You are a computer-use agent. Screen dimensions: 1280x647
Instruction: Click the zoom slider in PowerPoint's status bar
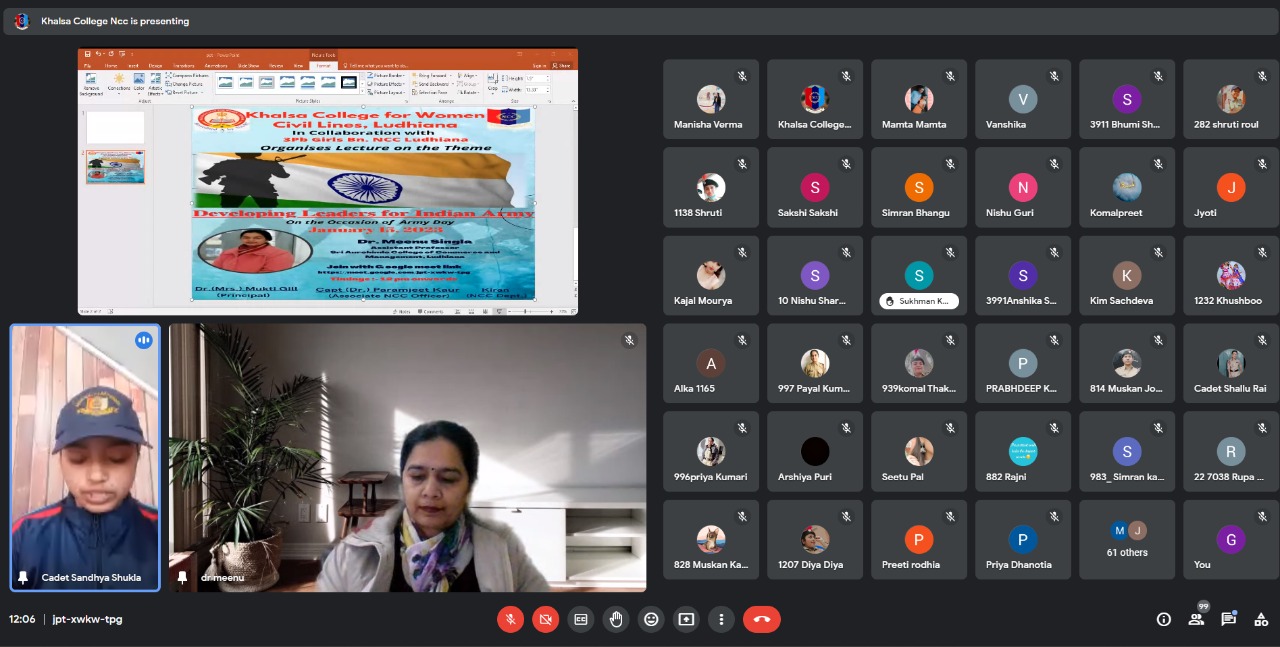click(532, 311)
